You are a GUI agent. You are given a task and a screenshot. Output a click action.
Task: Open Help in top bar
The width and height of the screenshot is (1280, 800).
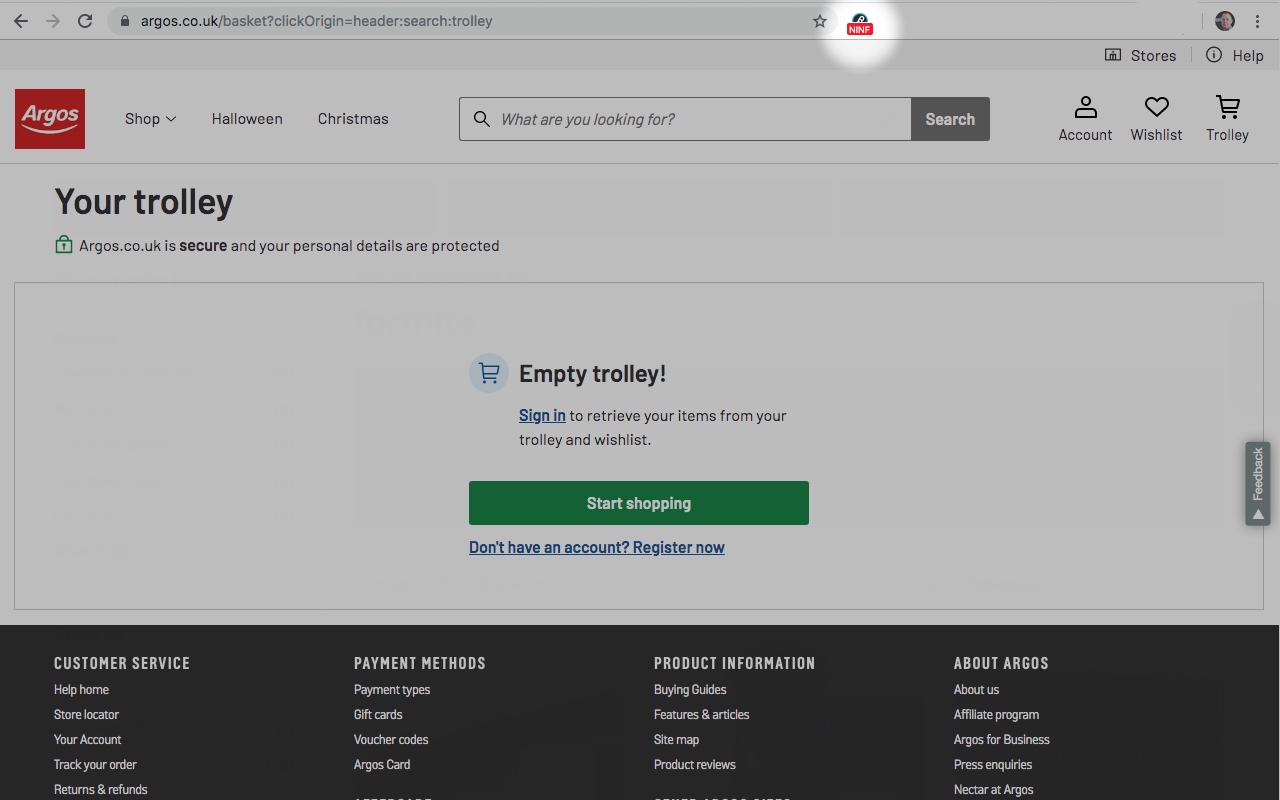pyautogui.click(x=1235, y=55)
